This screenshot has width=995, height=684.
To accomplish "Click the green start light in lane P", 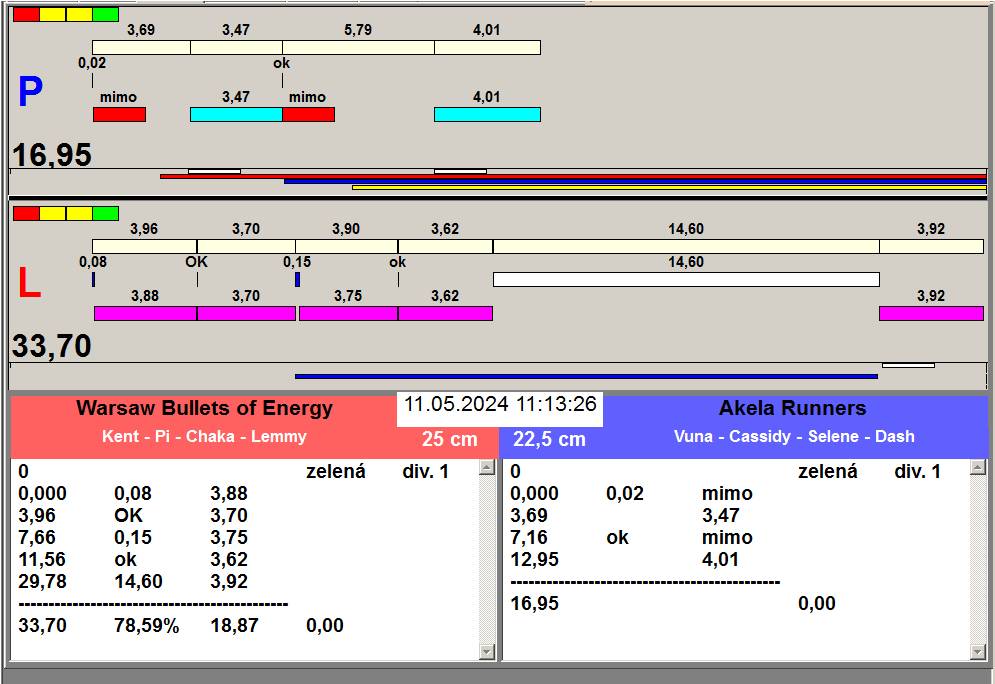I will (105, 14).
